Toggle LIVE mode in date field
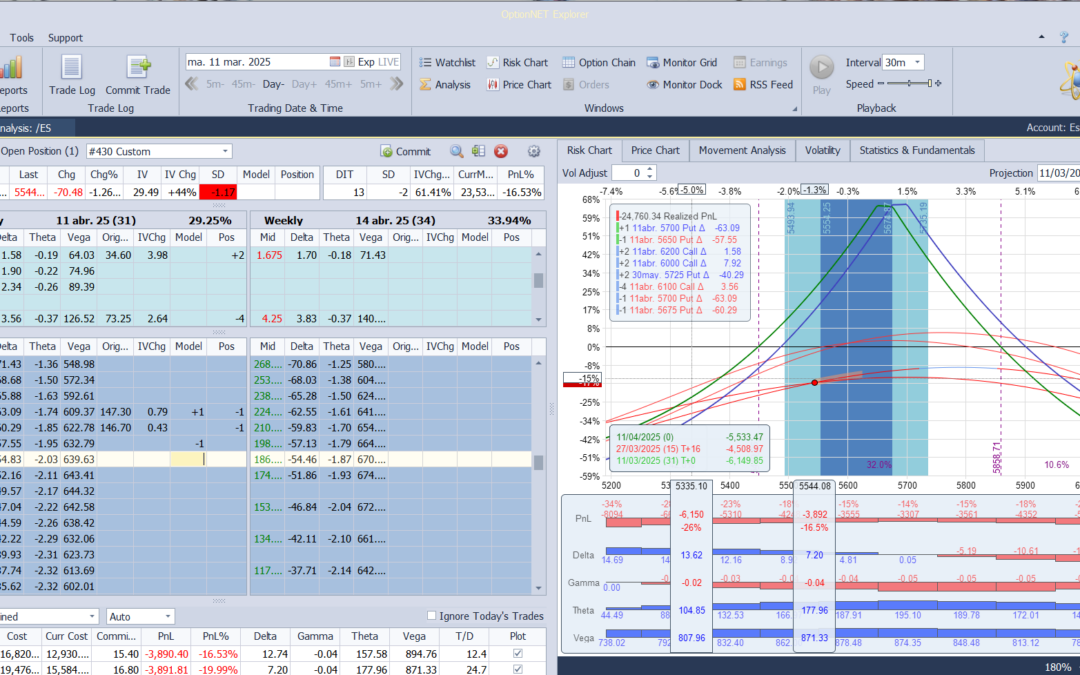The image size is (1080, 675). click(x=388, y=62)
